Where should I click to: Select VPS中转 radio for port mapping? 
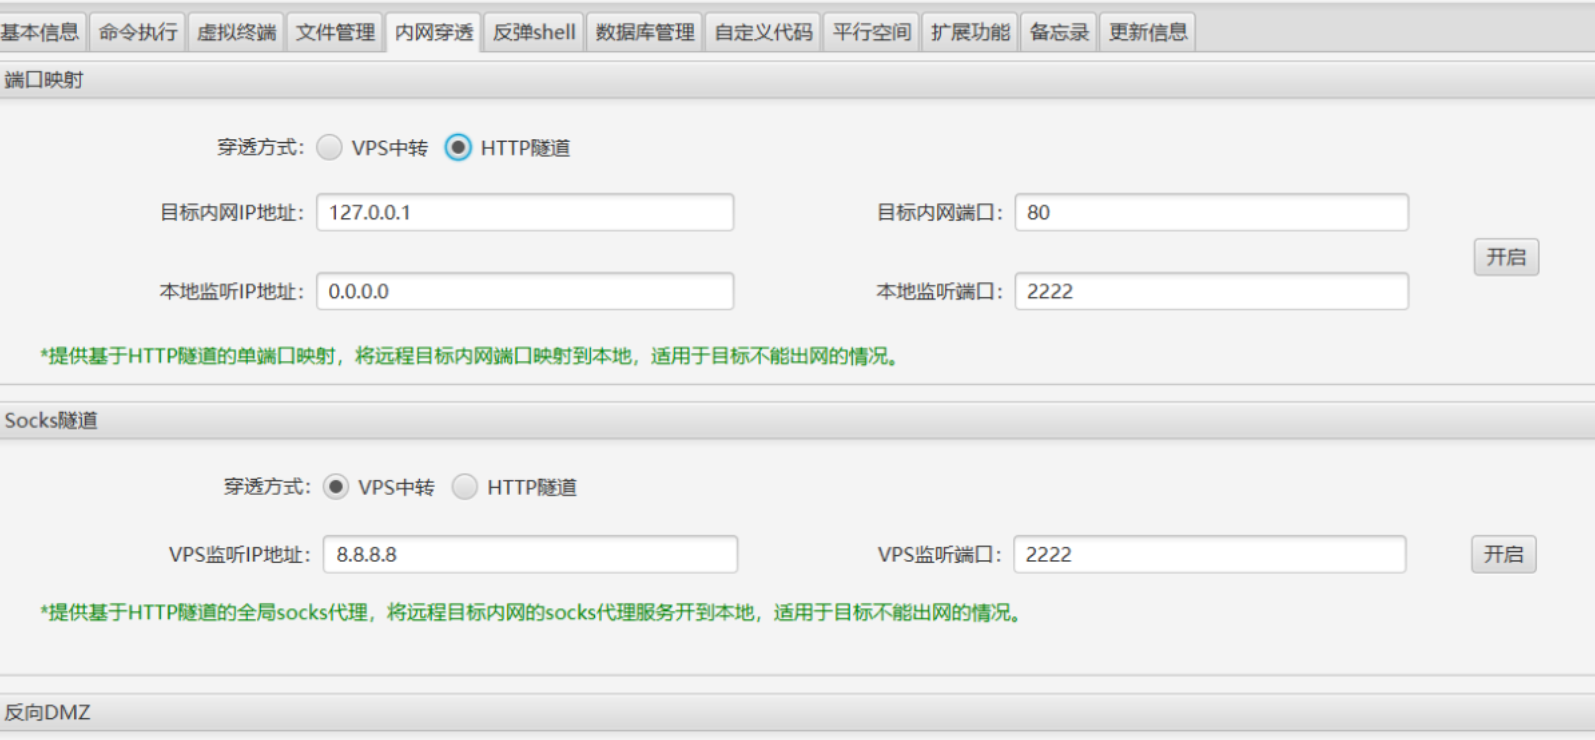(330, 148)
